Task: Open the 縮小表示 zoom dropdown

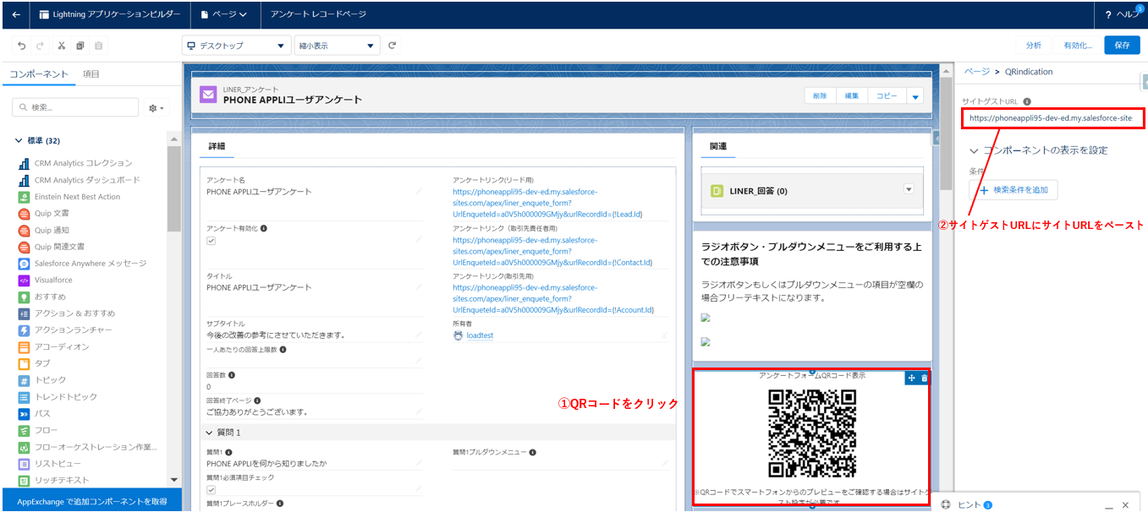Action: click(x=337, y=45)
